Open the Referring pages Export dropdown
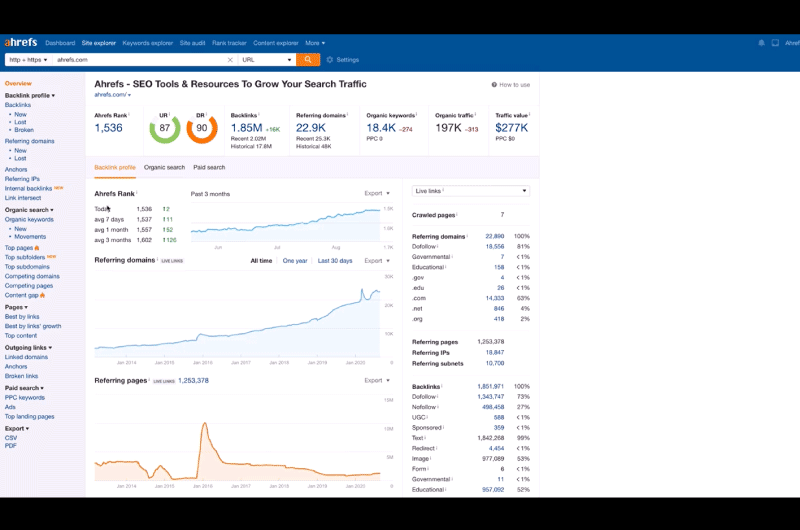The width and height of the screenshot is (800, 530). (x=377, y=381)
